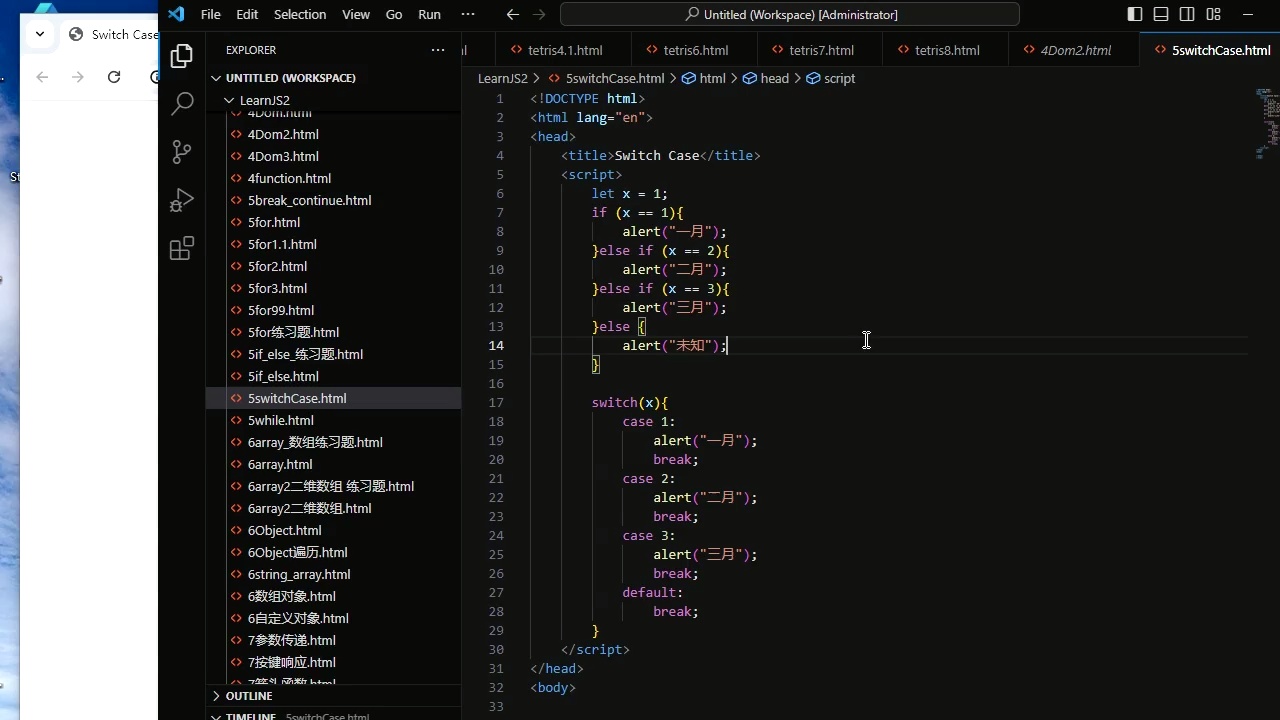Open the Extensions view
Screen dimensions: 1280x720
point(181,247)
